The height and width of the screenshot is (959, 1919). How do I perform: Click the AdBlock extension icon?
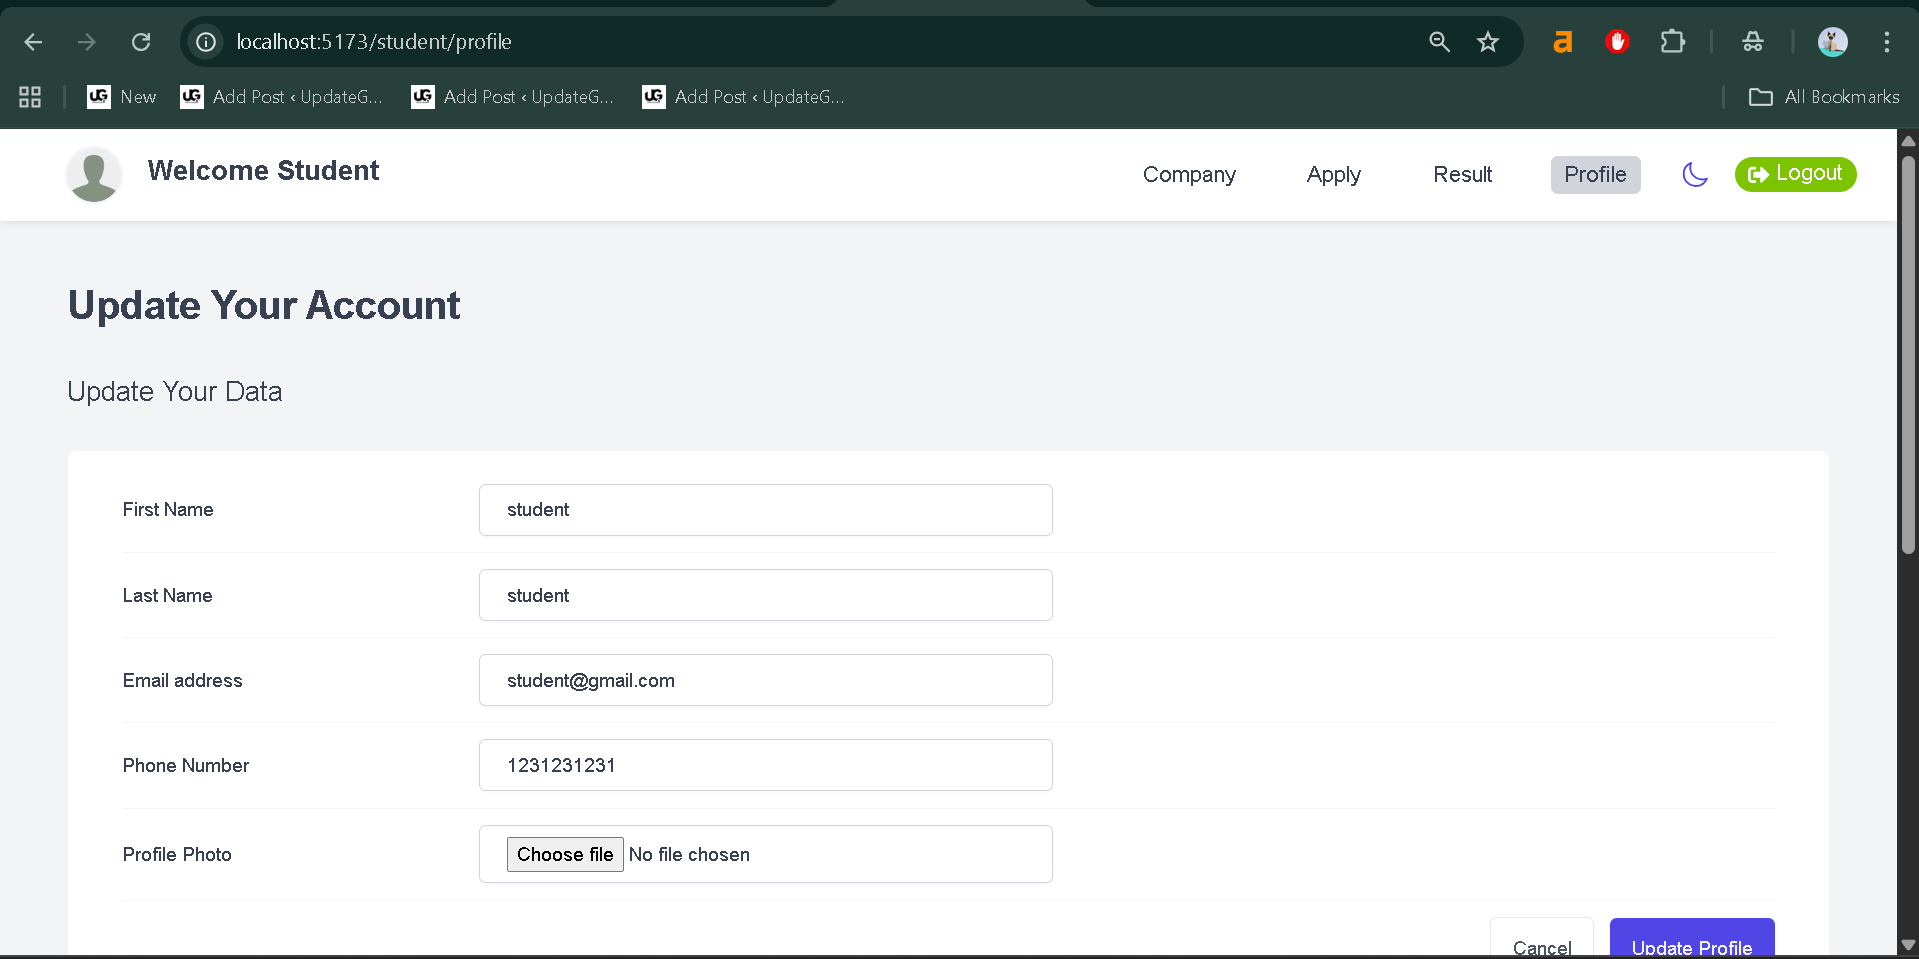point(1617,42)
